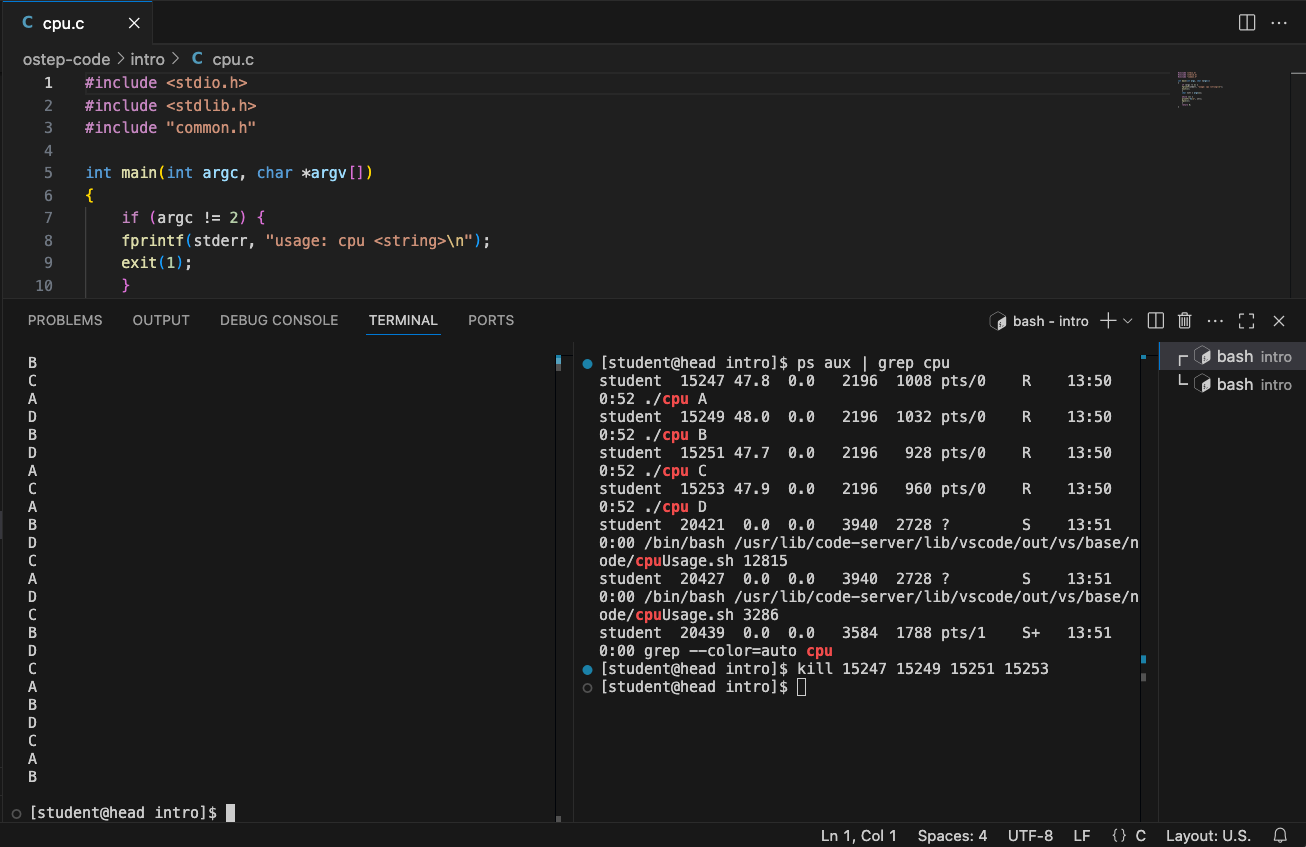
Task: Close the terminal panel
Action: 1278,321
